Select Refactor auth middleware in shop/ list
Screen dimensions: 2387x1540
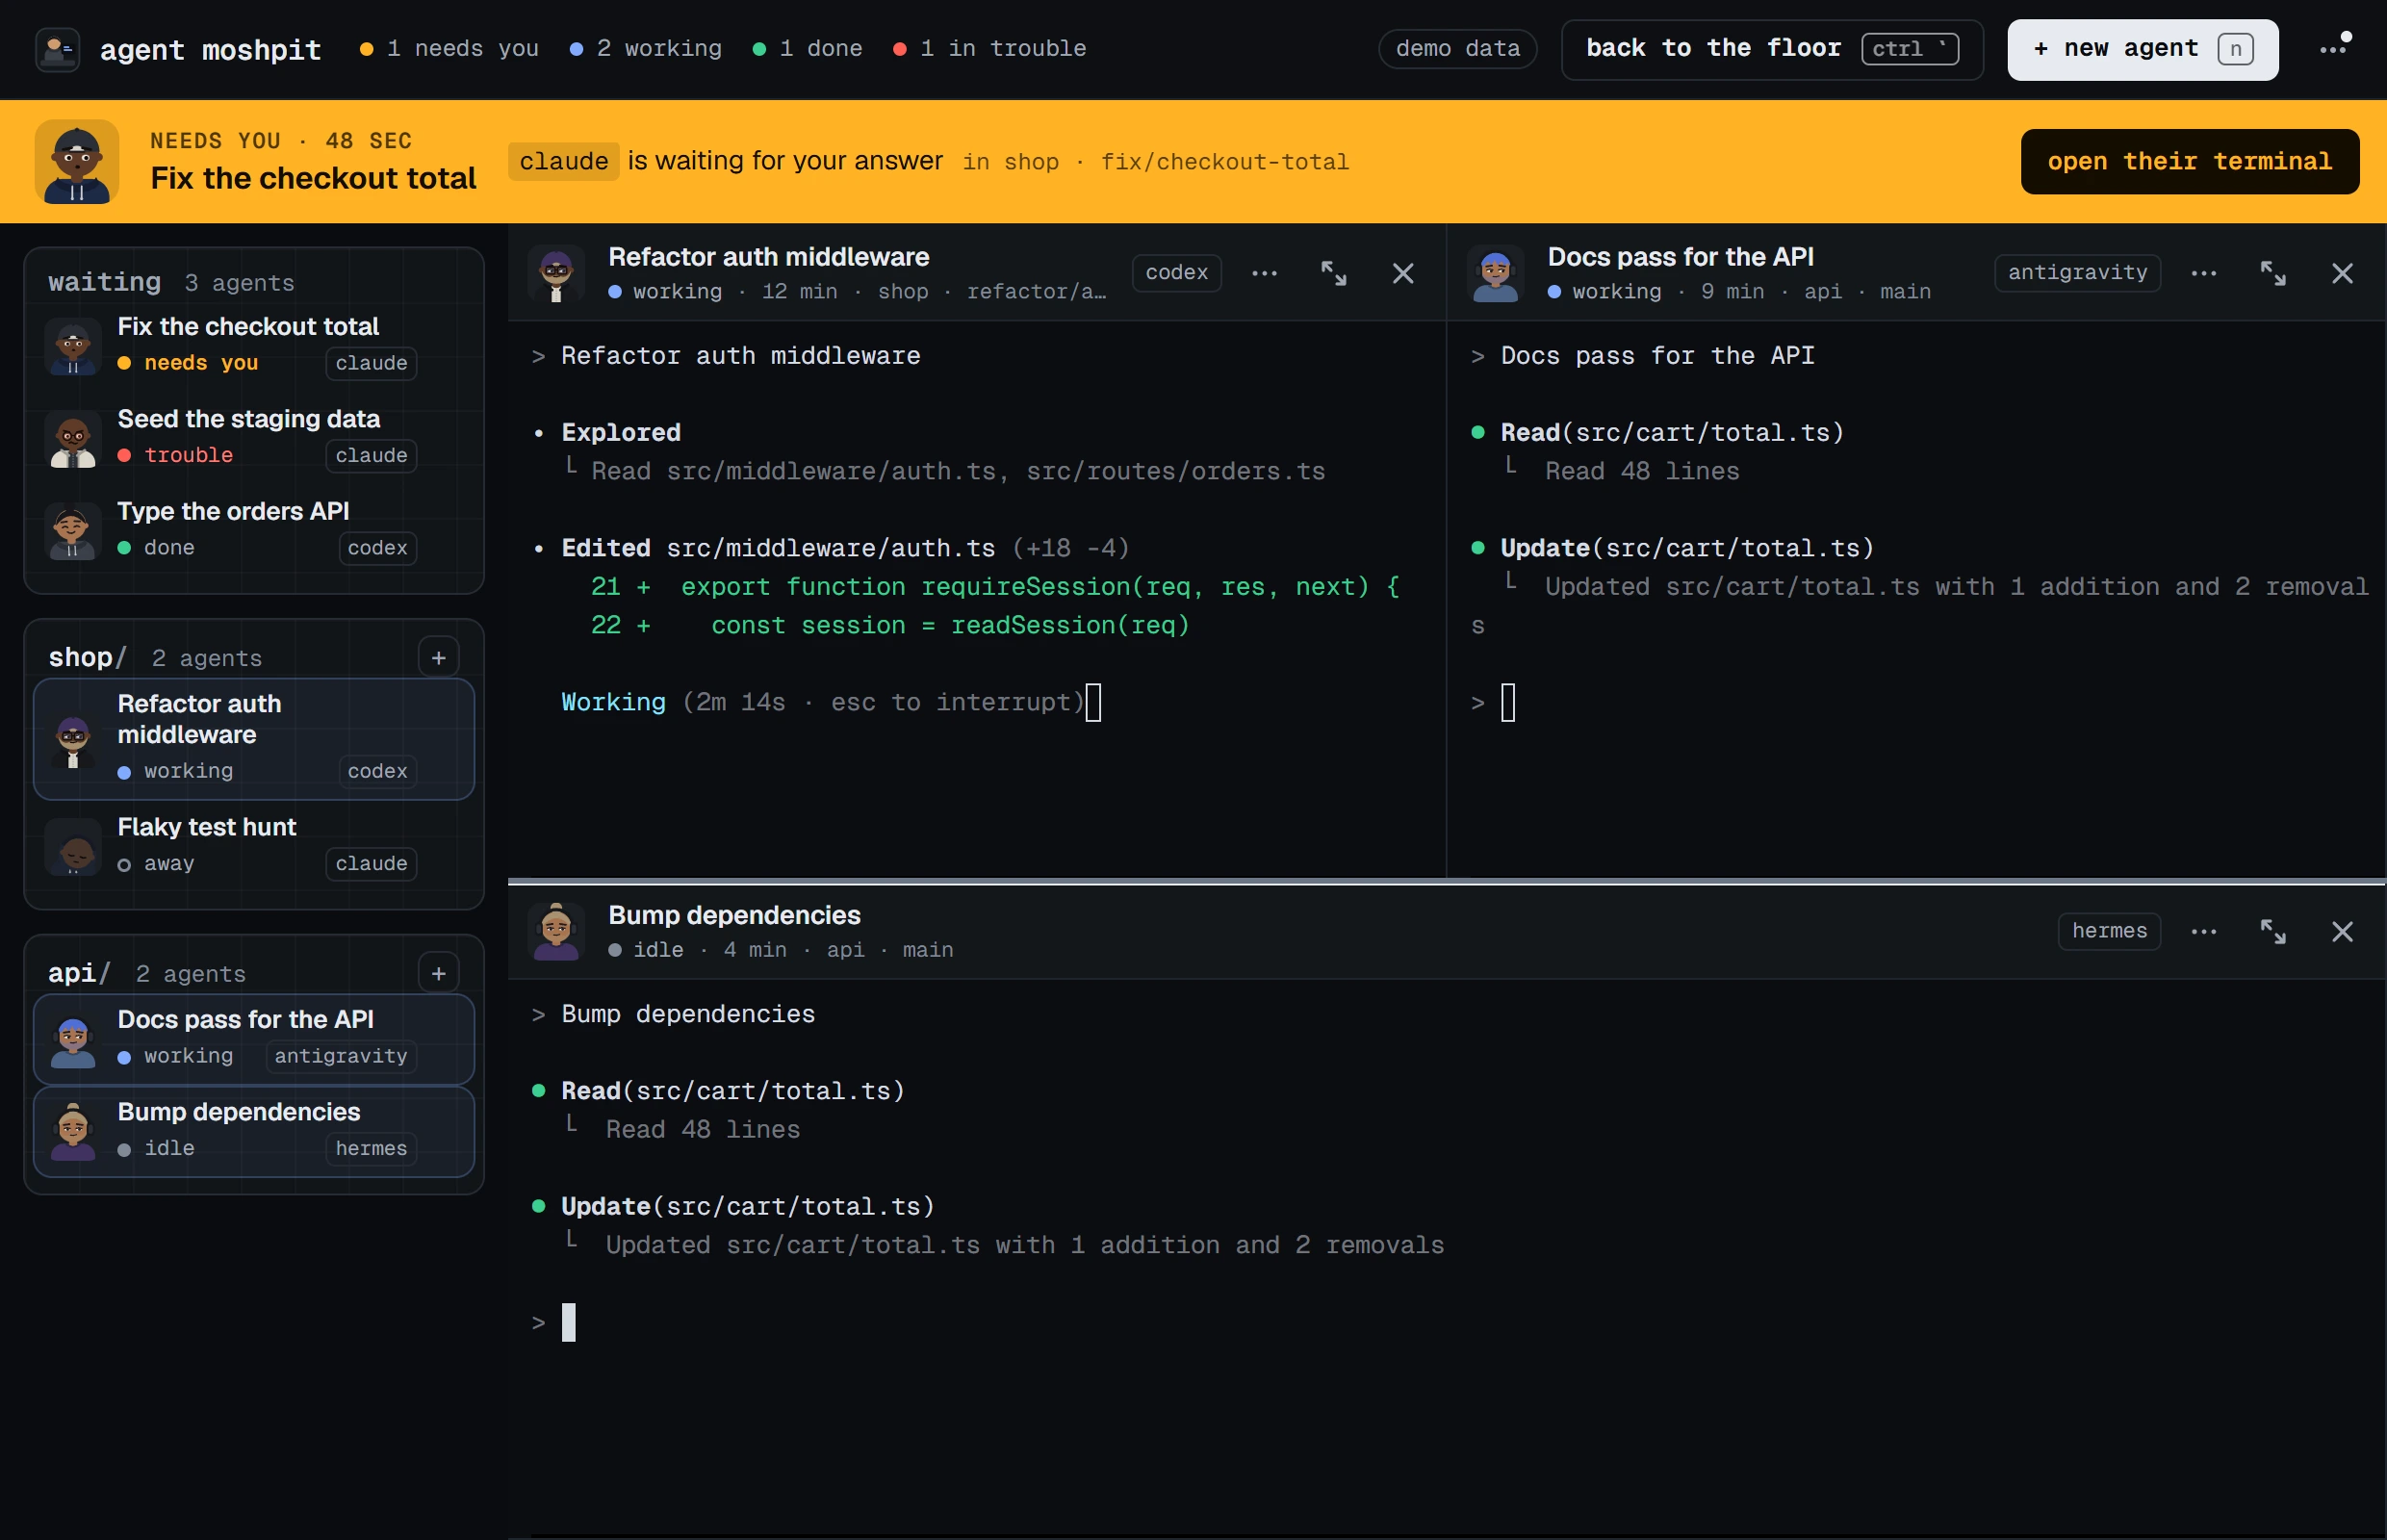tap(254, 739)
